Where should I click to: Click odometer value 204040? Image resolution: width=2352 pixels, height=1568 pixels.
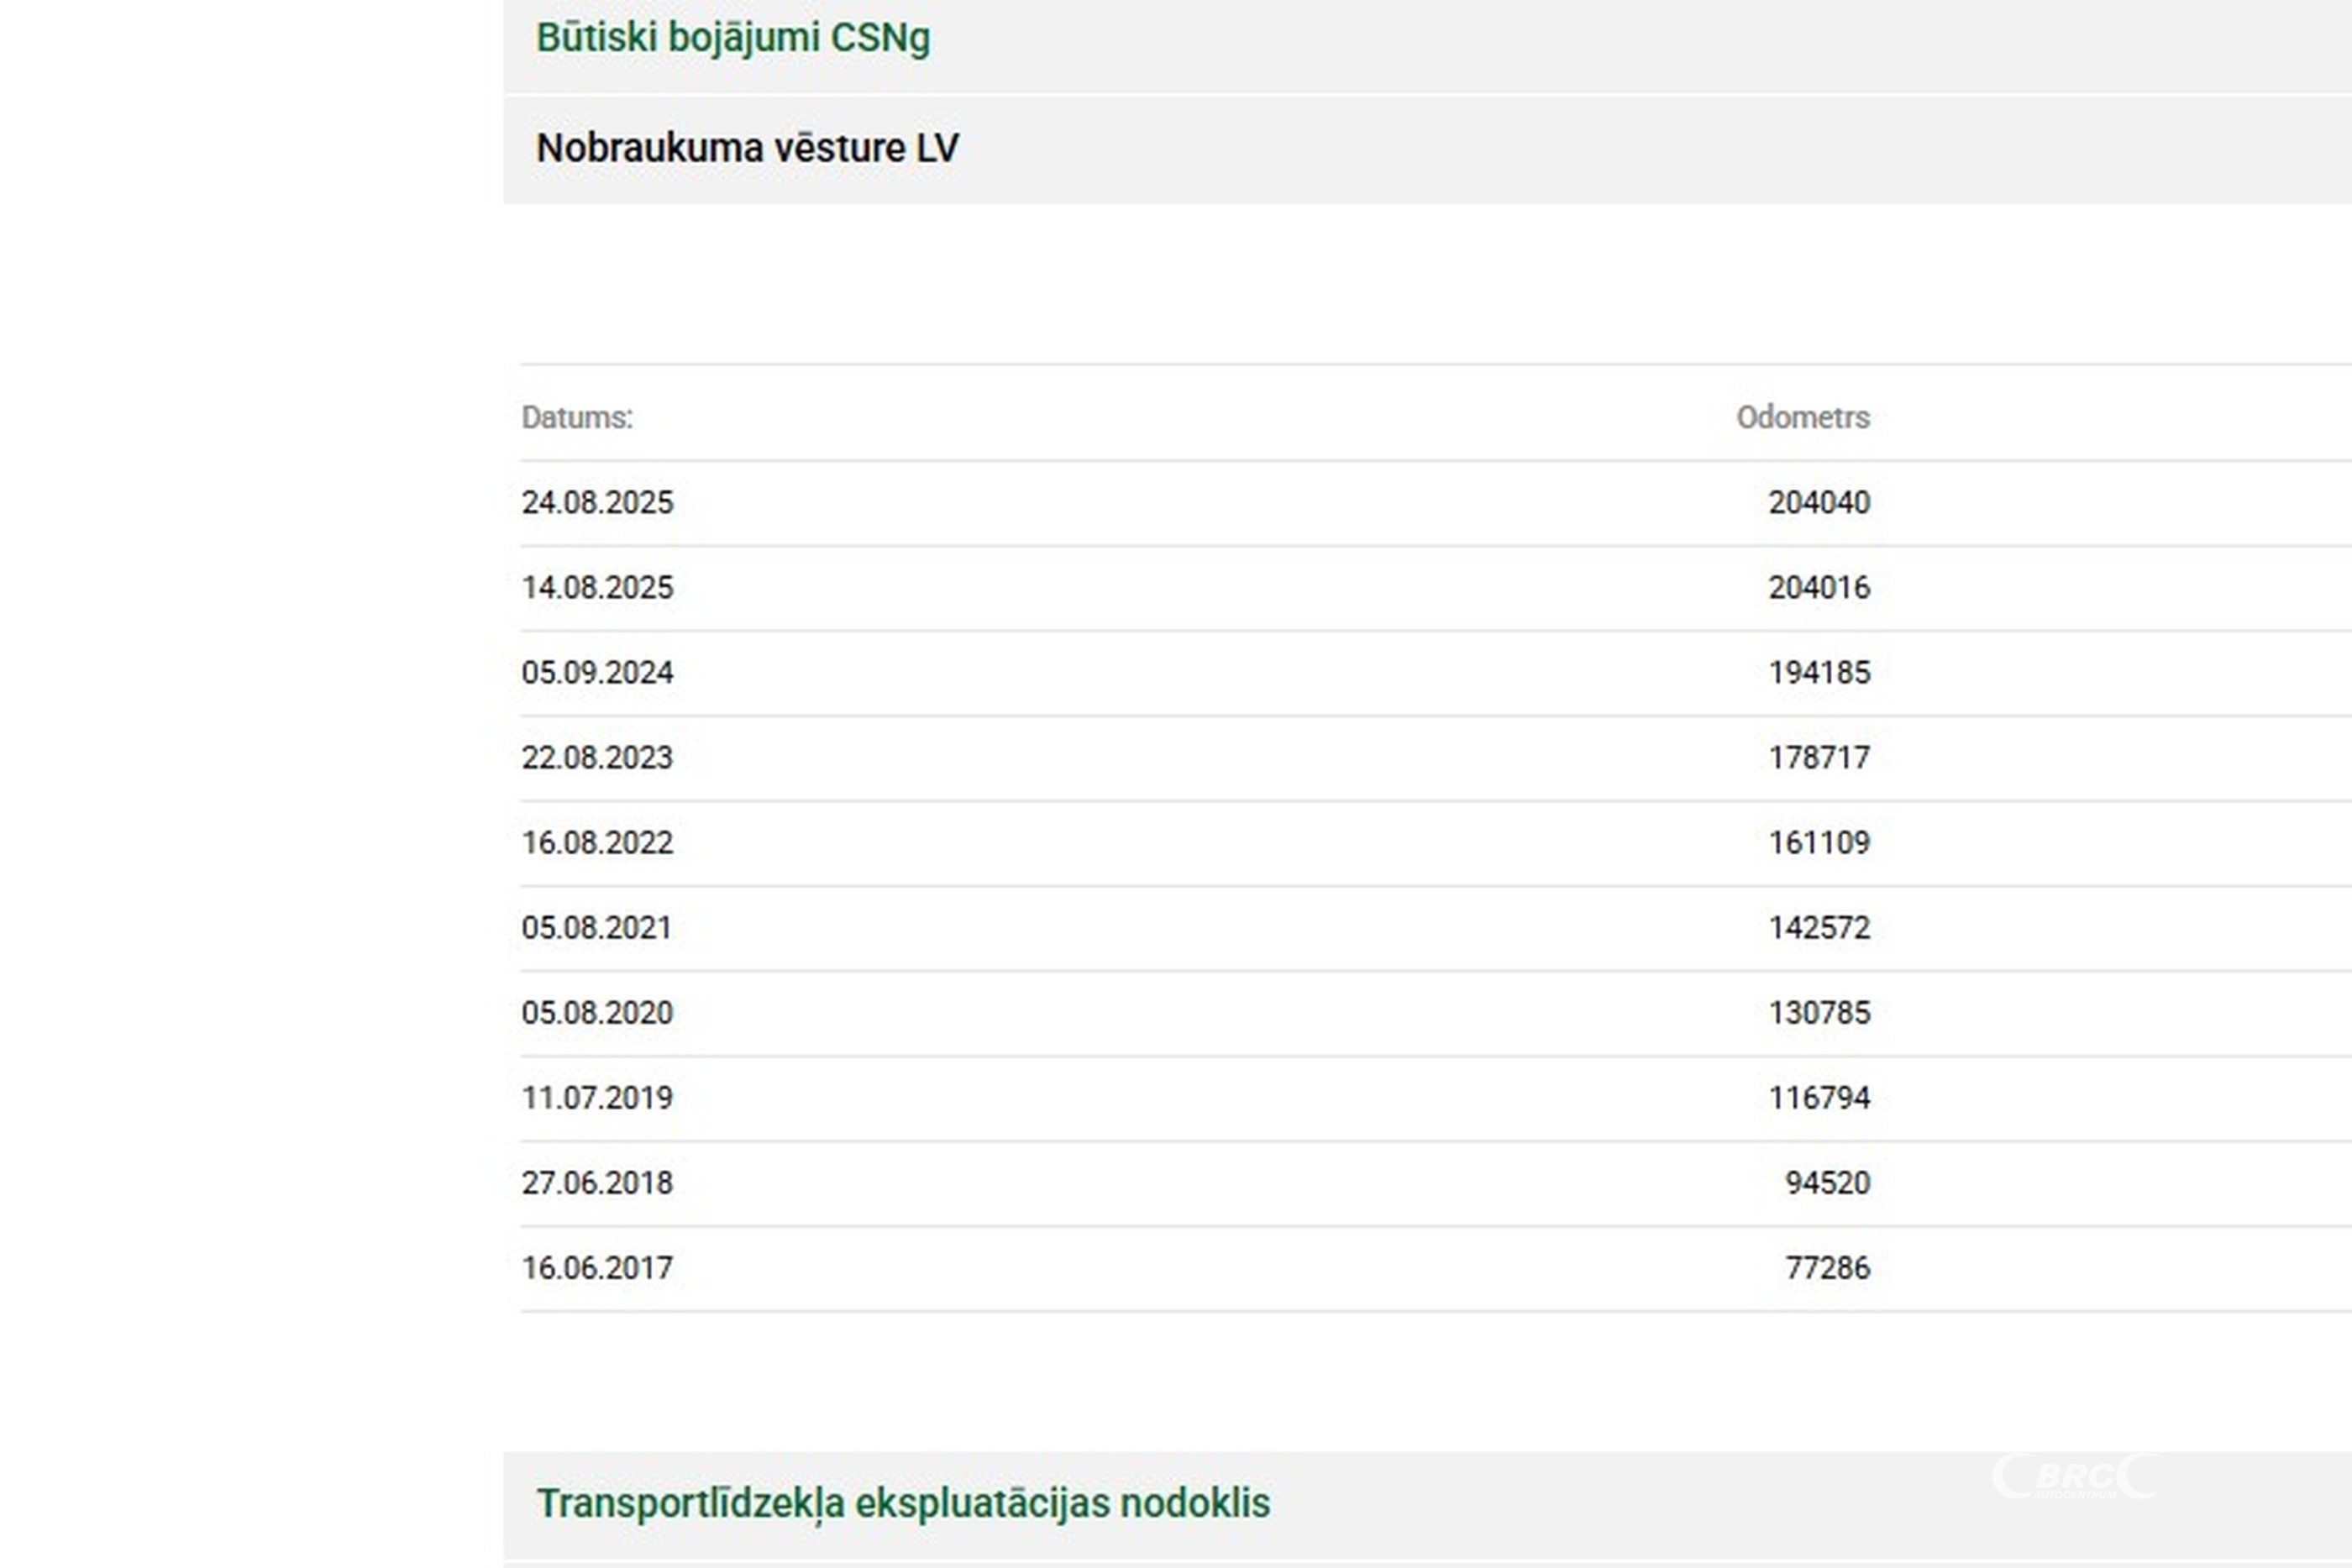pyautogui.click(x=1818, y=502)
